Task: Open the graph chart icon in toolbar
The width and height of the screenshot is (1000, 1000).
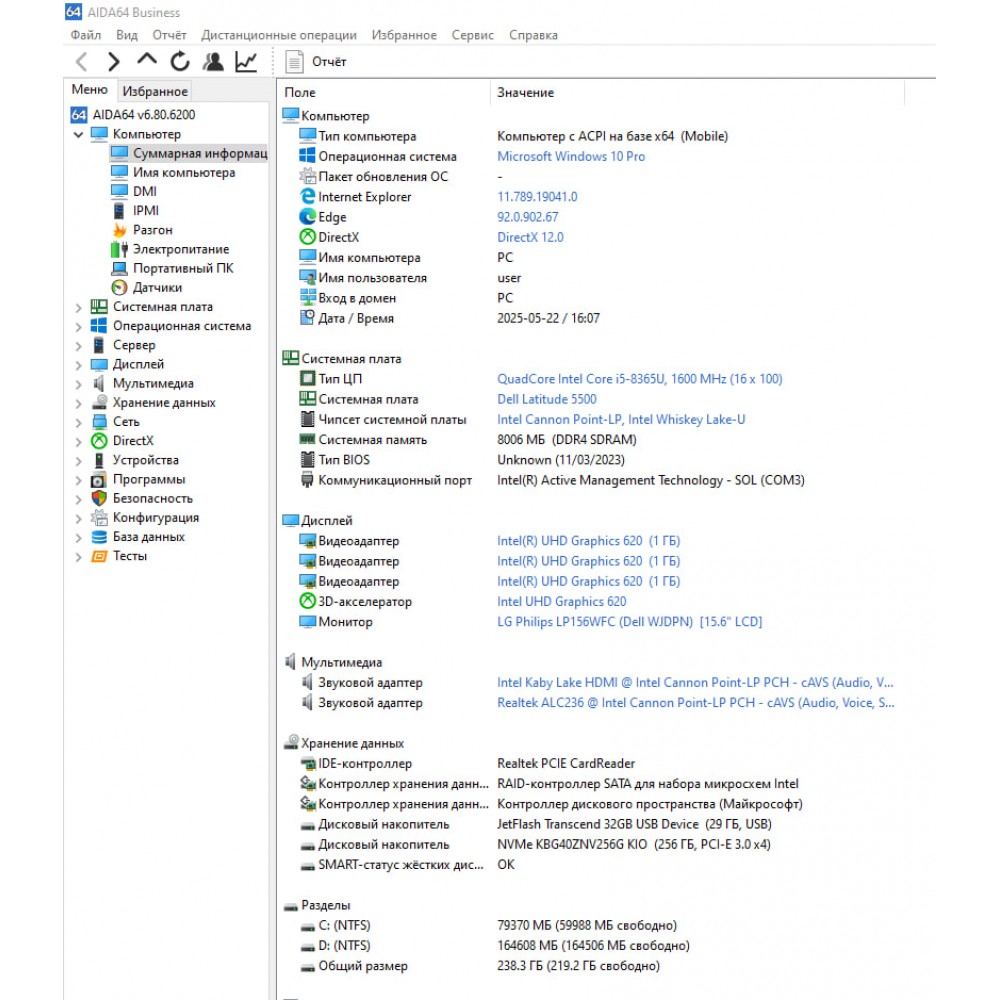Action: click(x=246, y=61)
